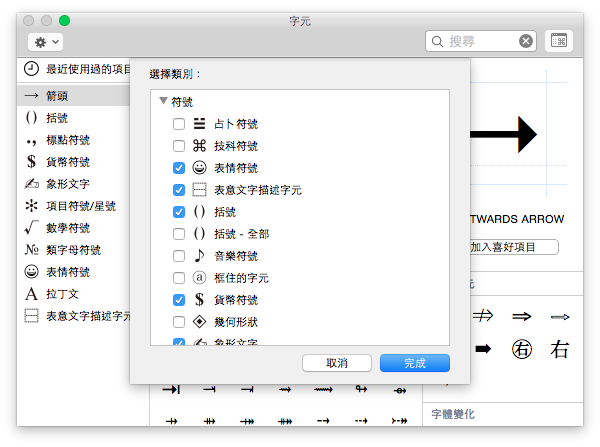Click the 括號 - 全部 parentheses icon
This screenshot has height=447, width=600.
199,233
